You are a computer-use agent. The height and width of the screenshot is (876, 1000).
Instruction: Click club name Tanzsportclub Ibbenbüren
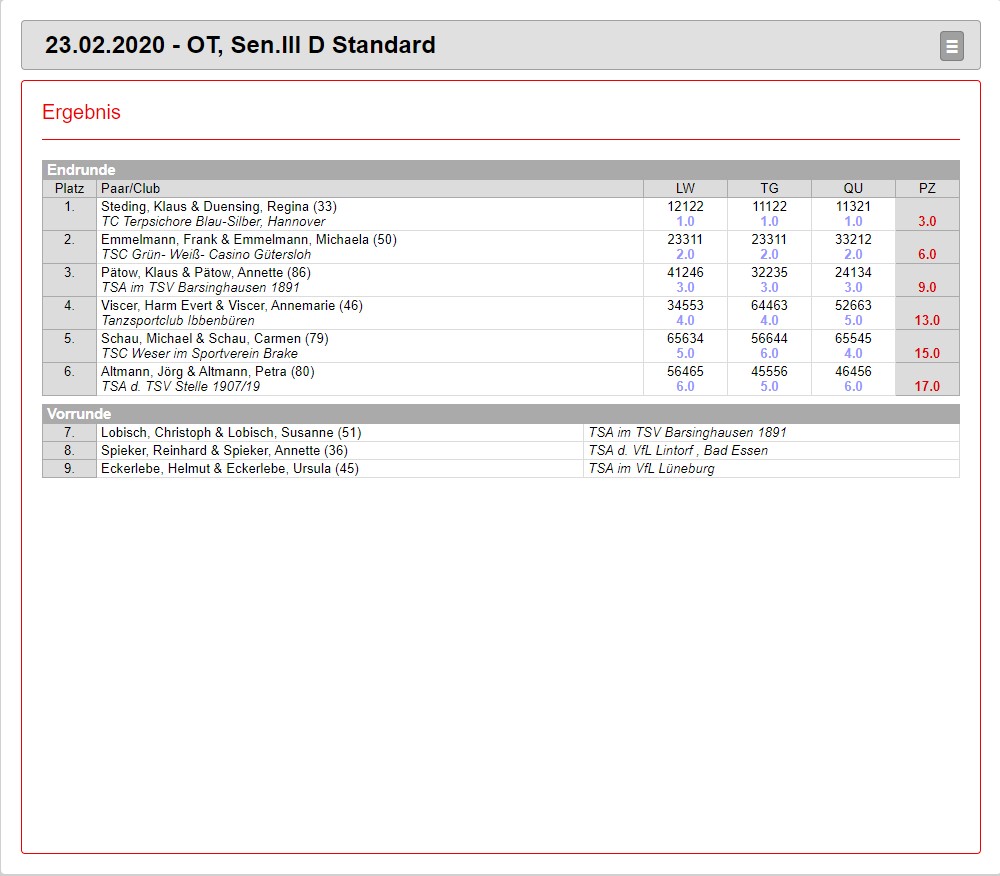[x=178, y=321]
